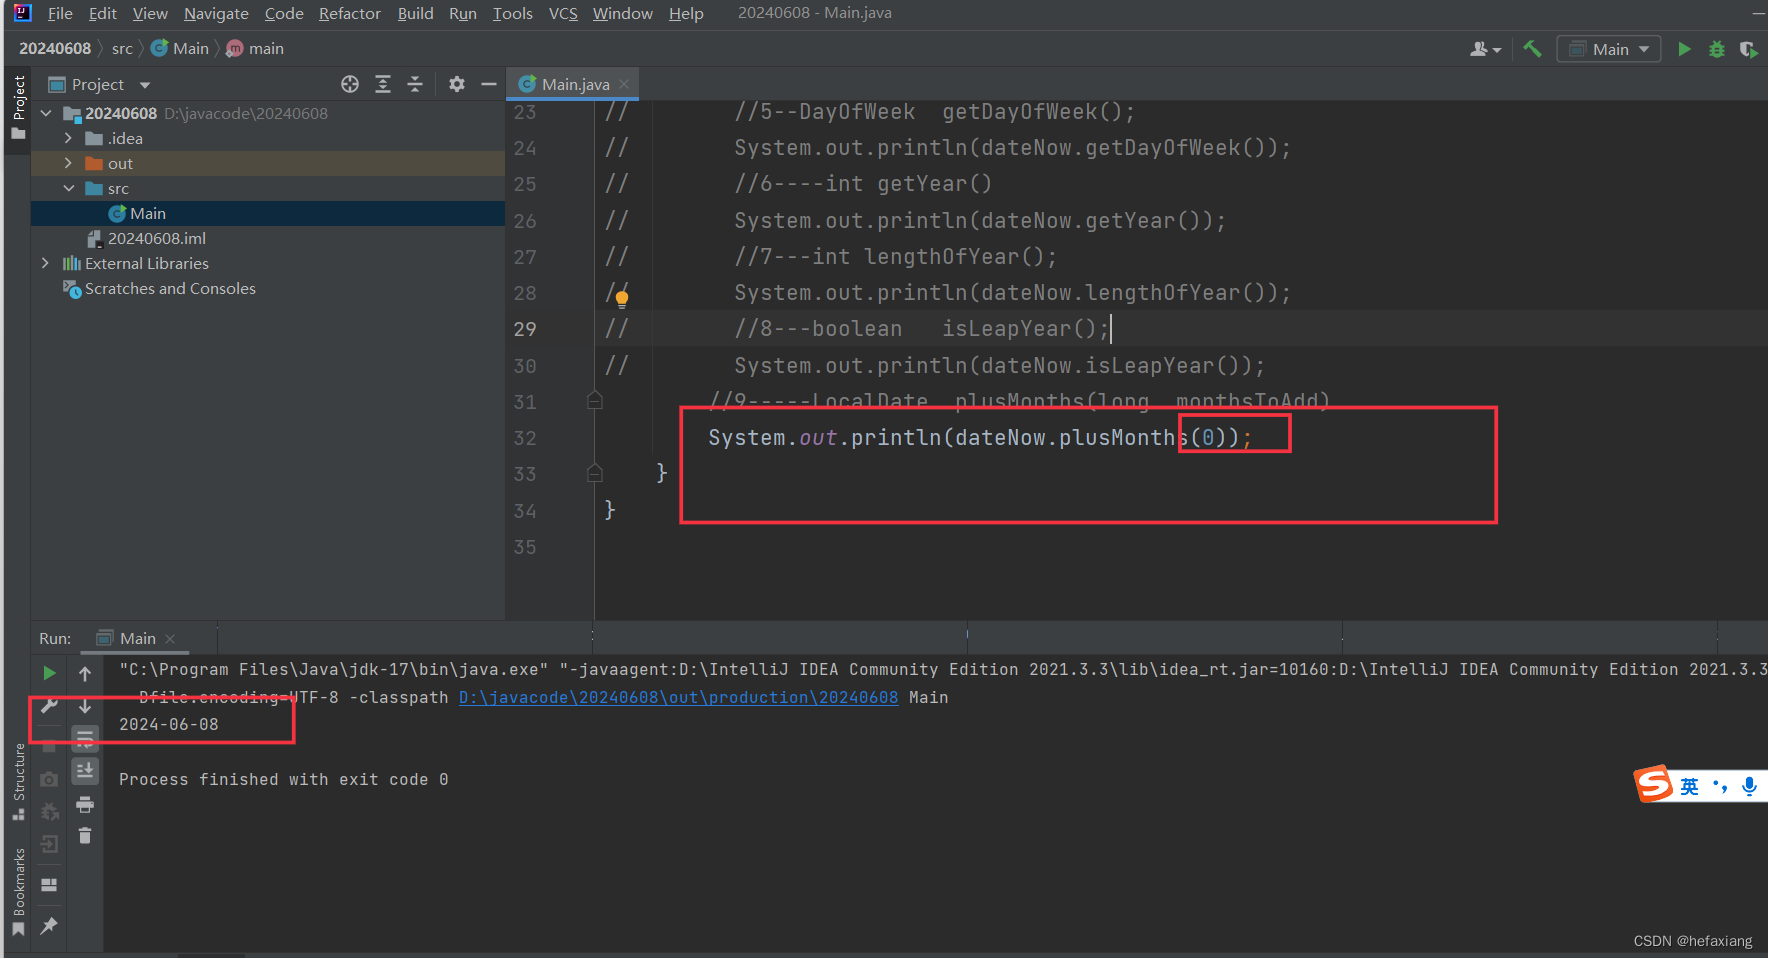
Task: Click the up the stack trace arrow
Action: pos(85,673)
